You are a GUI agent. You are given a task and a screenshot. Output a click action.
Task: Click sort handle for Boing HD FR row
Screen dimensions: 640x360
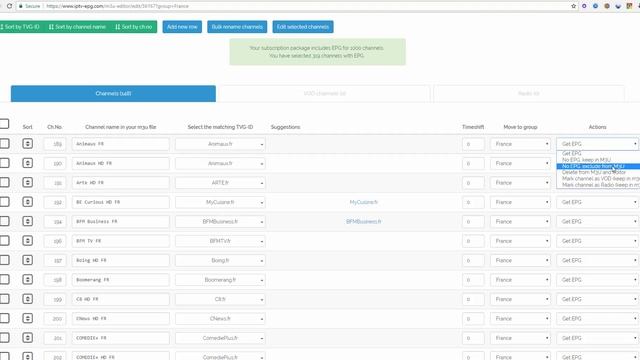[27, 260]
